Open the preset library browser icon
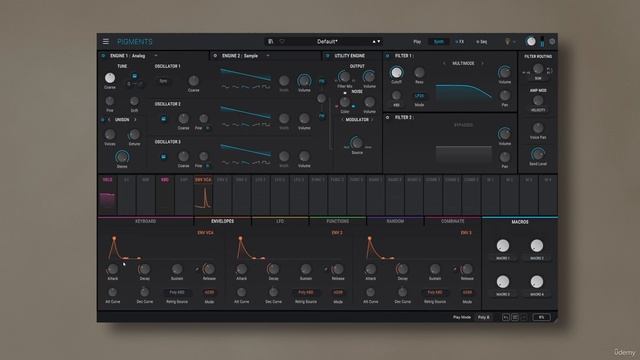640x360 pixels. click(270, 41)
